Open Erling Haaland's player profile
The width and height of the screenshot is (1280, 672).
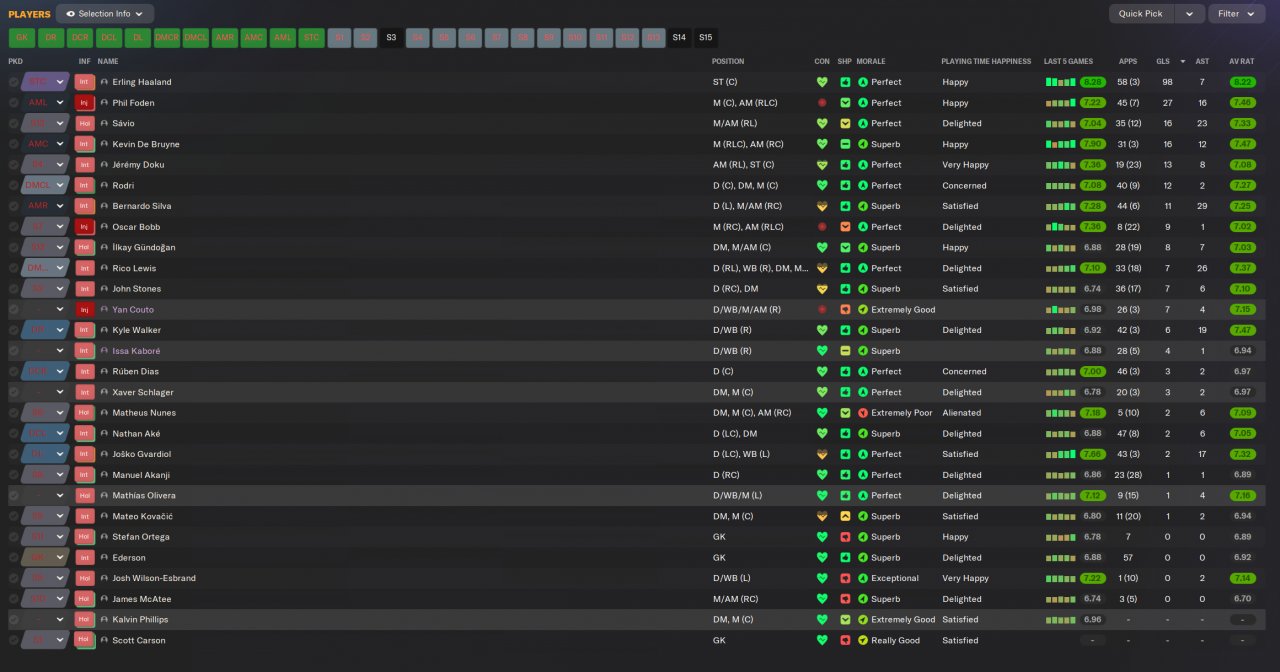tap(142, 82)
